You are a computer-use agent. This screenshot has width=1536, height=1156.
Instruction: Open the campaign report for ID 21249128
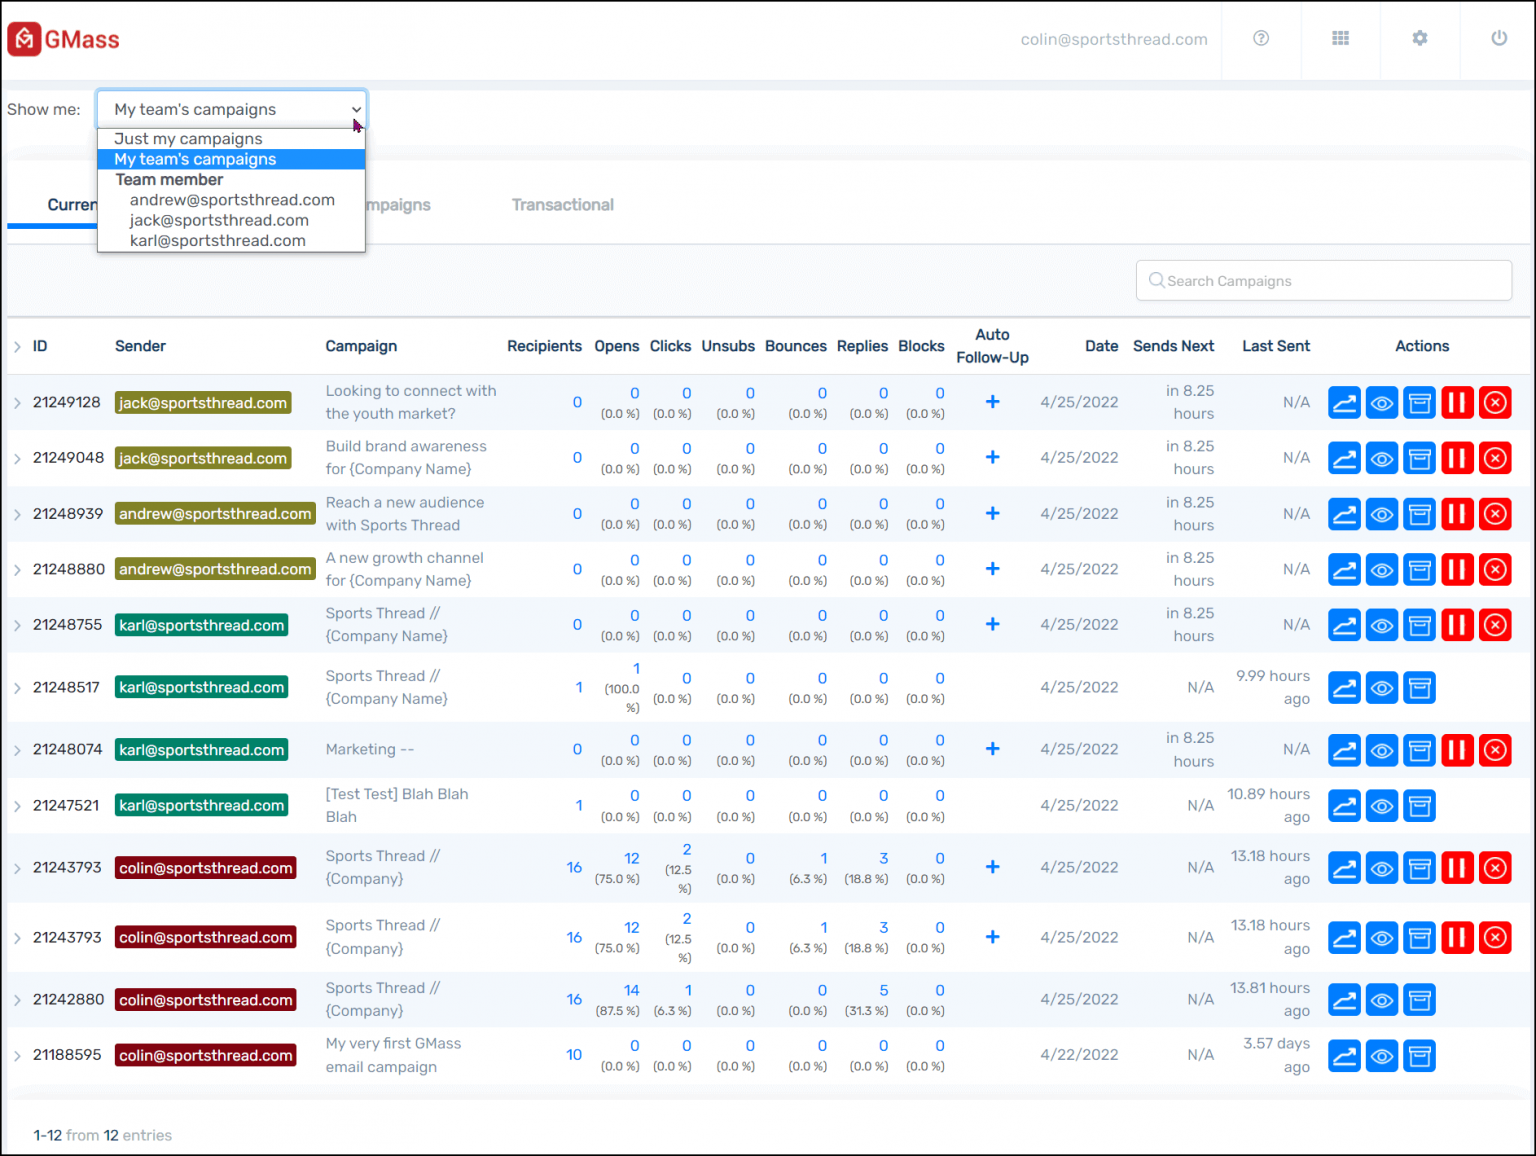coord(1344,402)
